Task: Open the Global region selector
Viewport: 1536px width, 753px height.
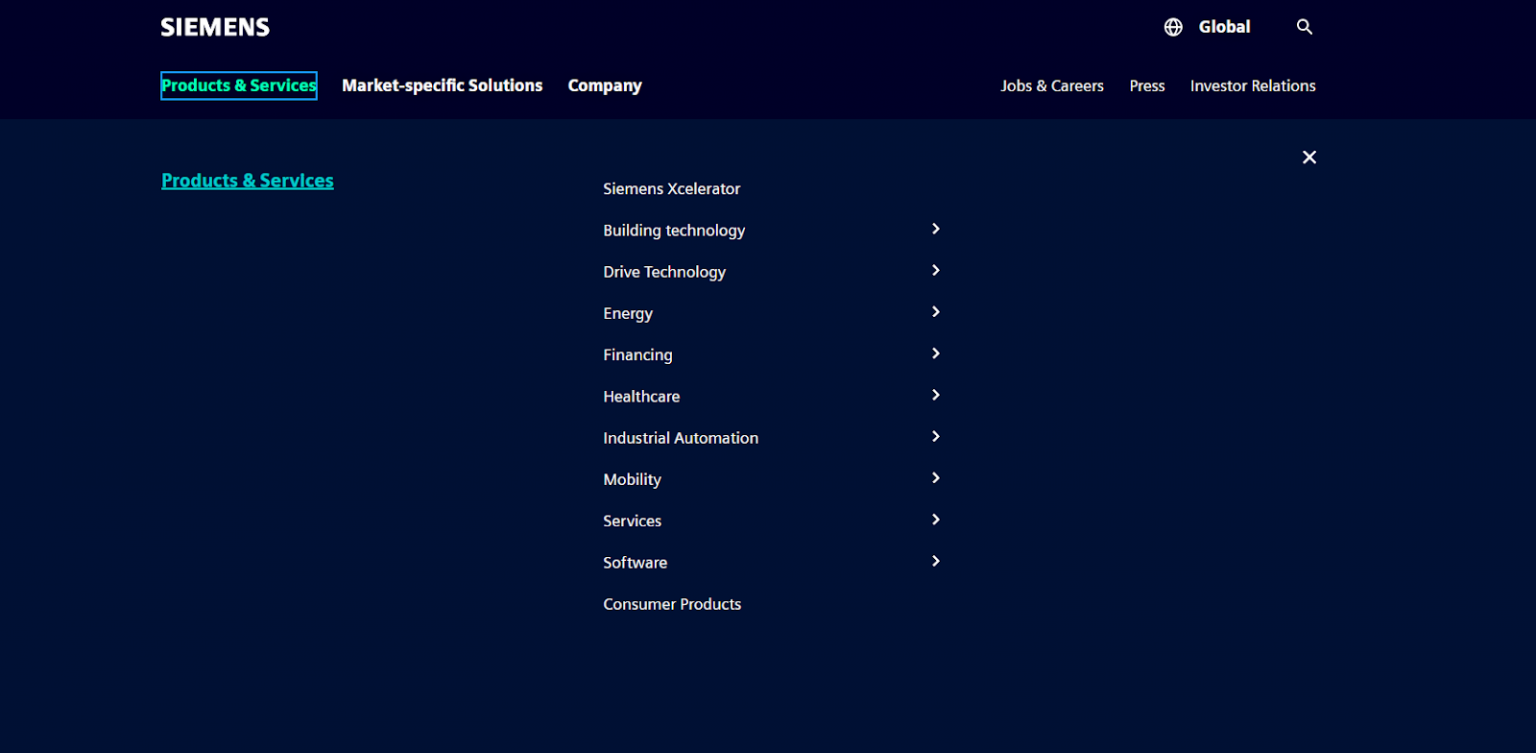Action: point(1224,27)
